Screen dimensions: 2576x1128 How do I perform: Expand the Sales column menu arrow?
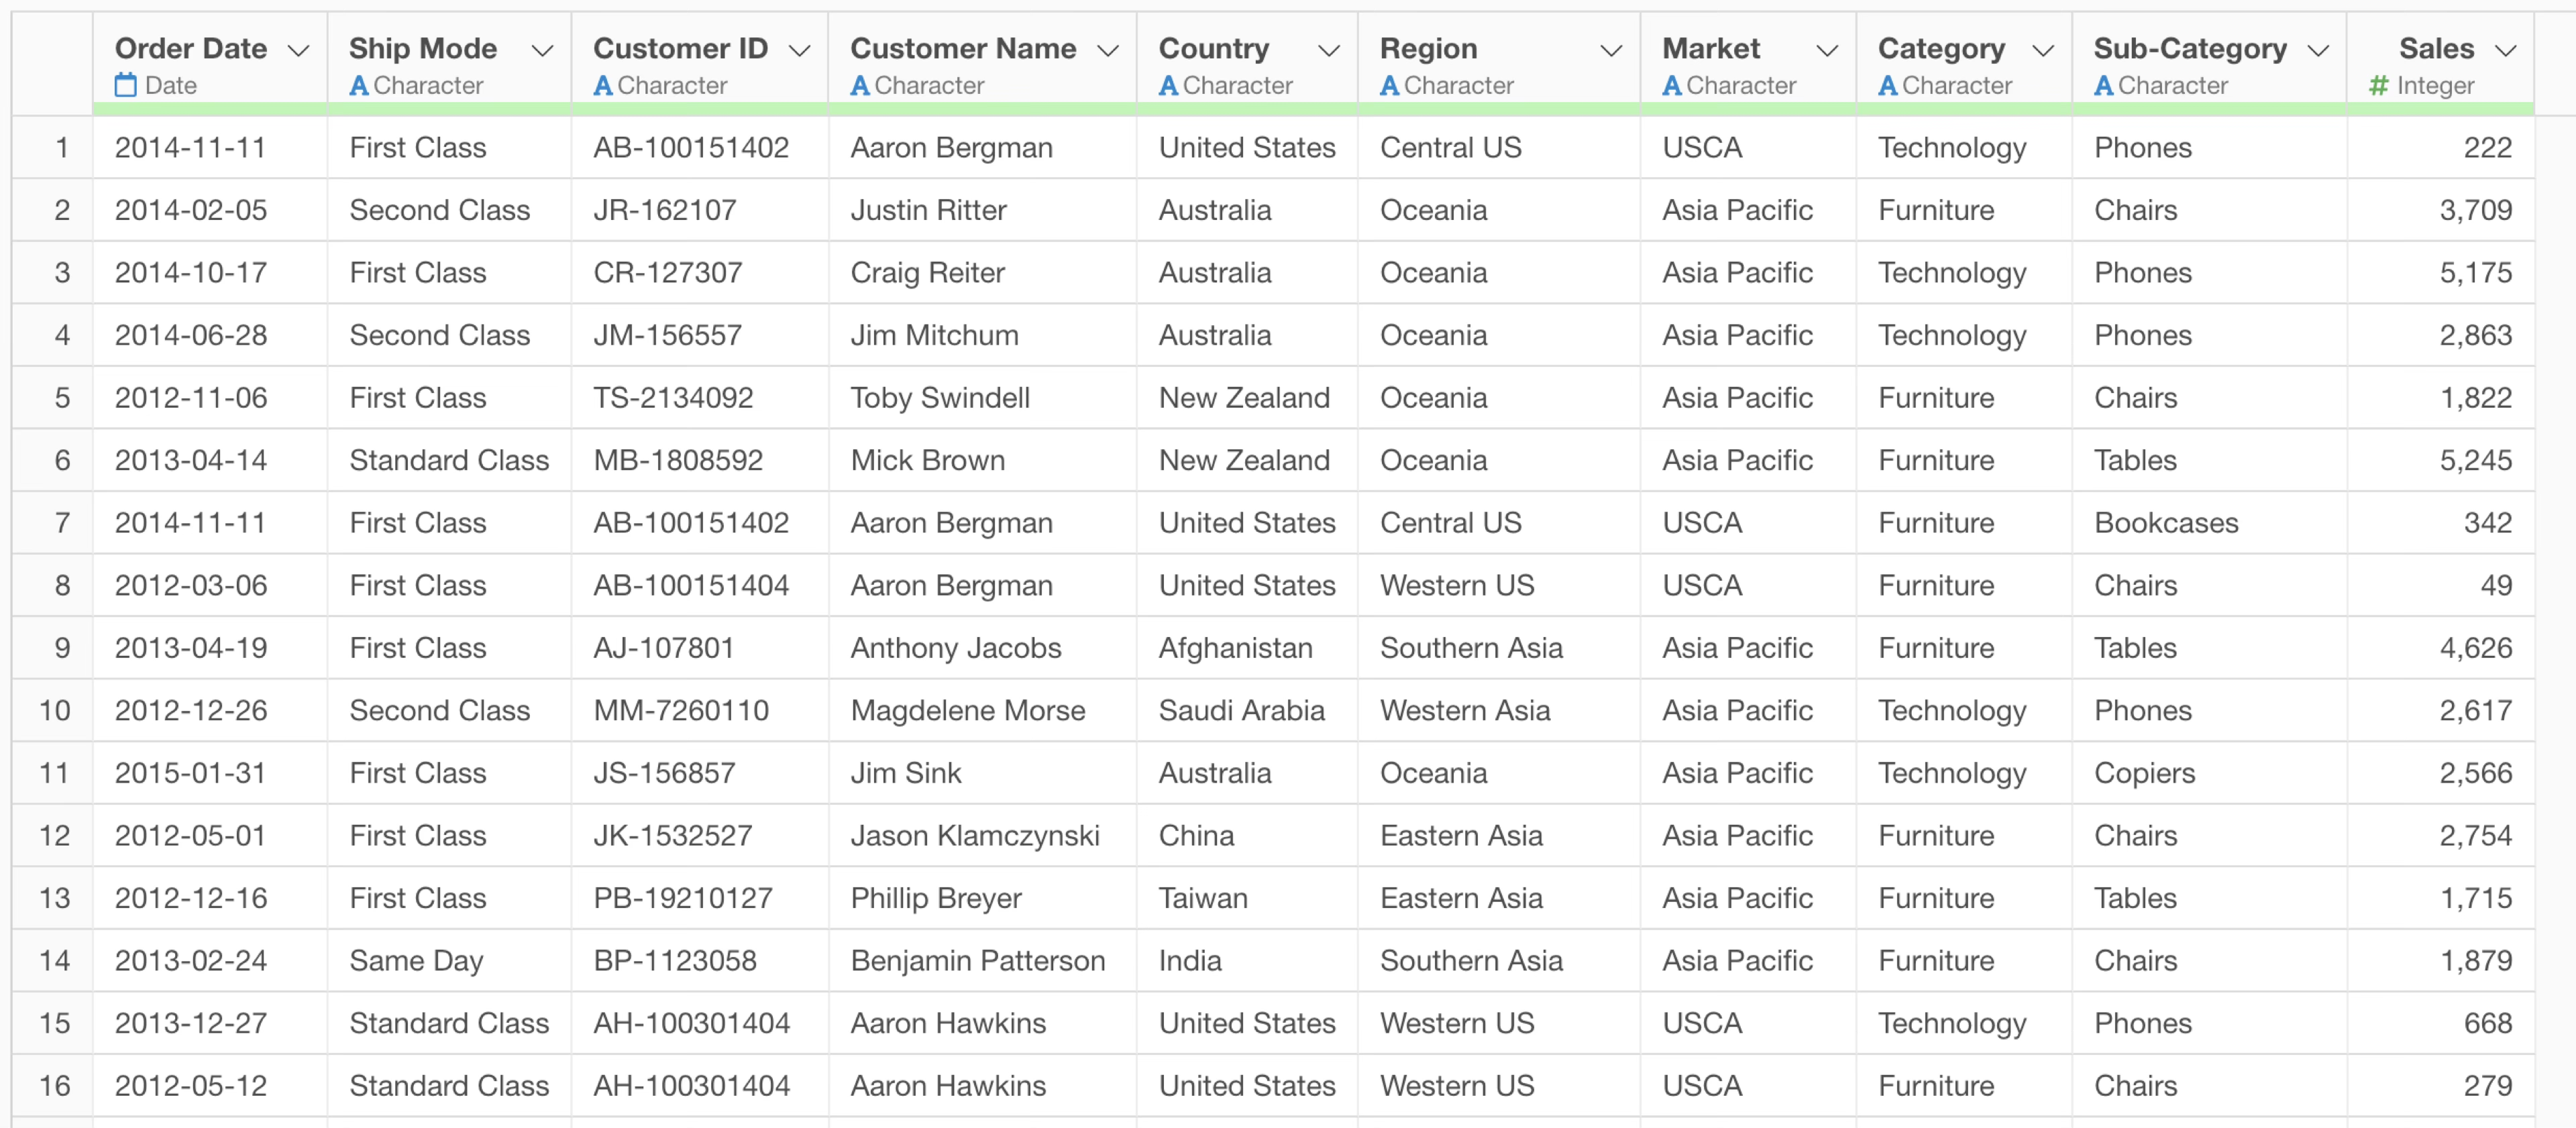(2506, 50)
